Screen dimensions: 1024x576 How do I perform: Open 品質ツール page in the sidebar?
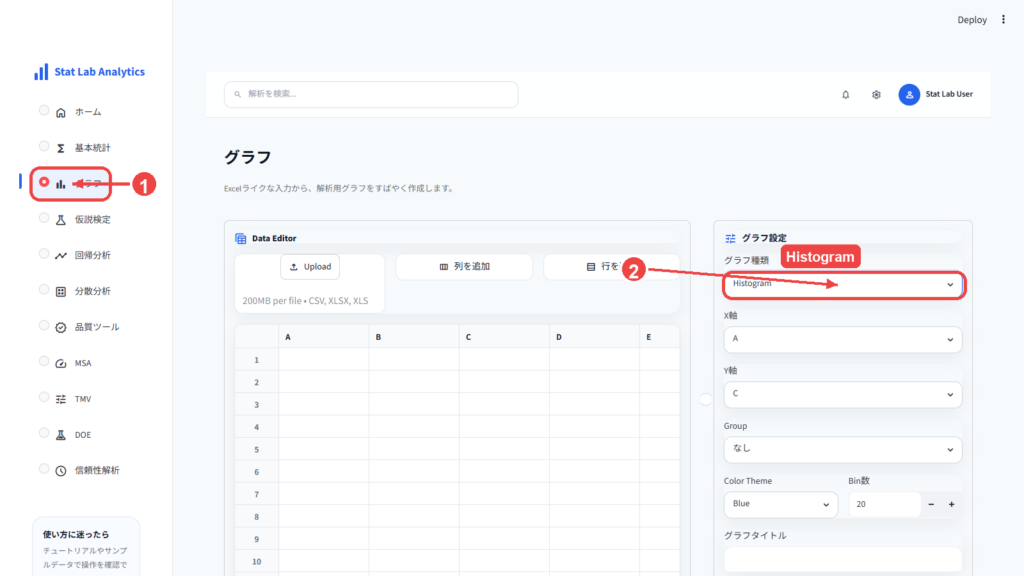97,327
